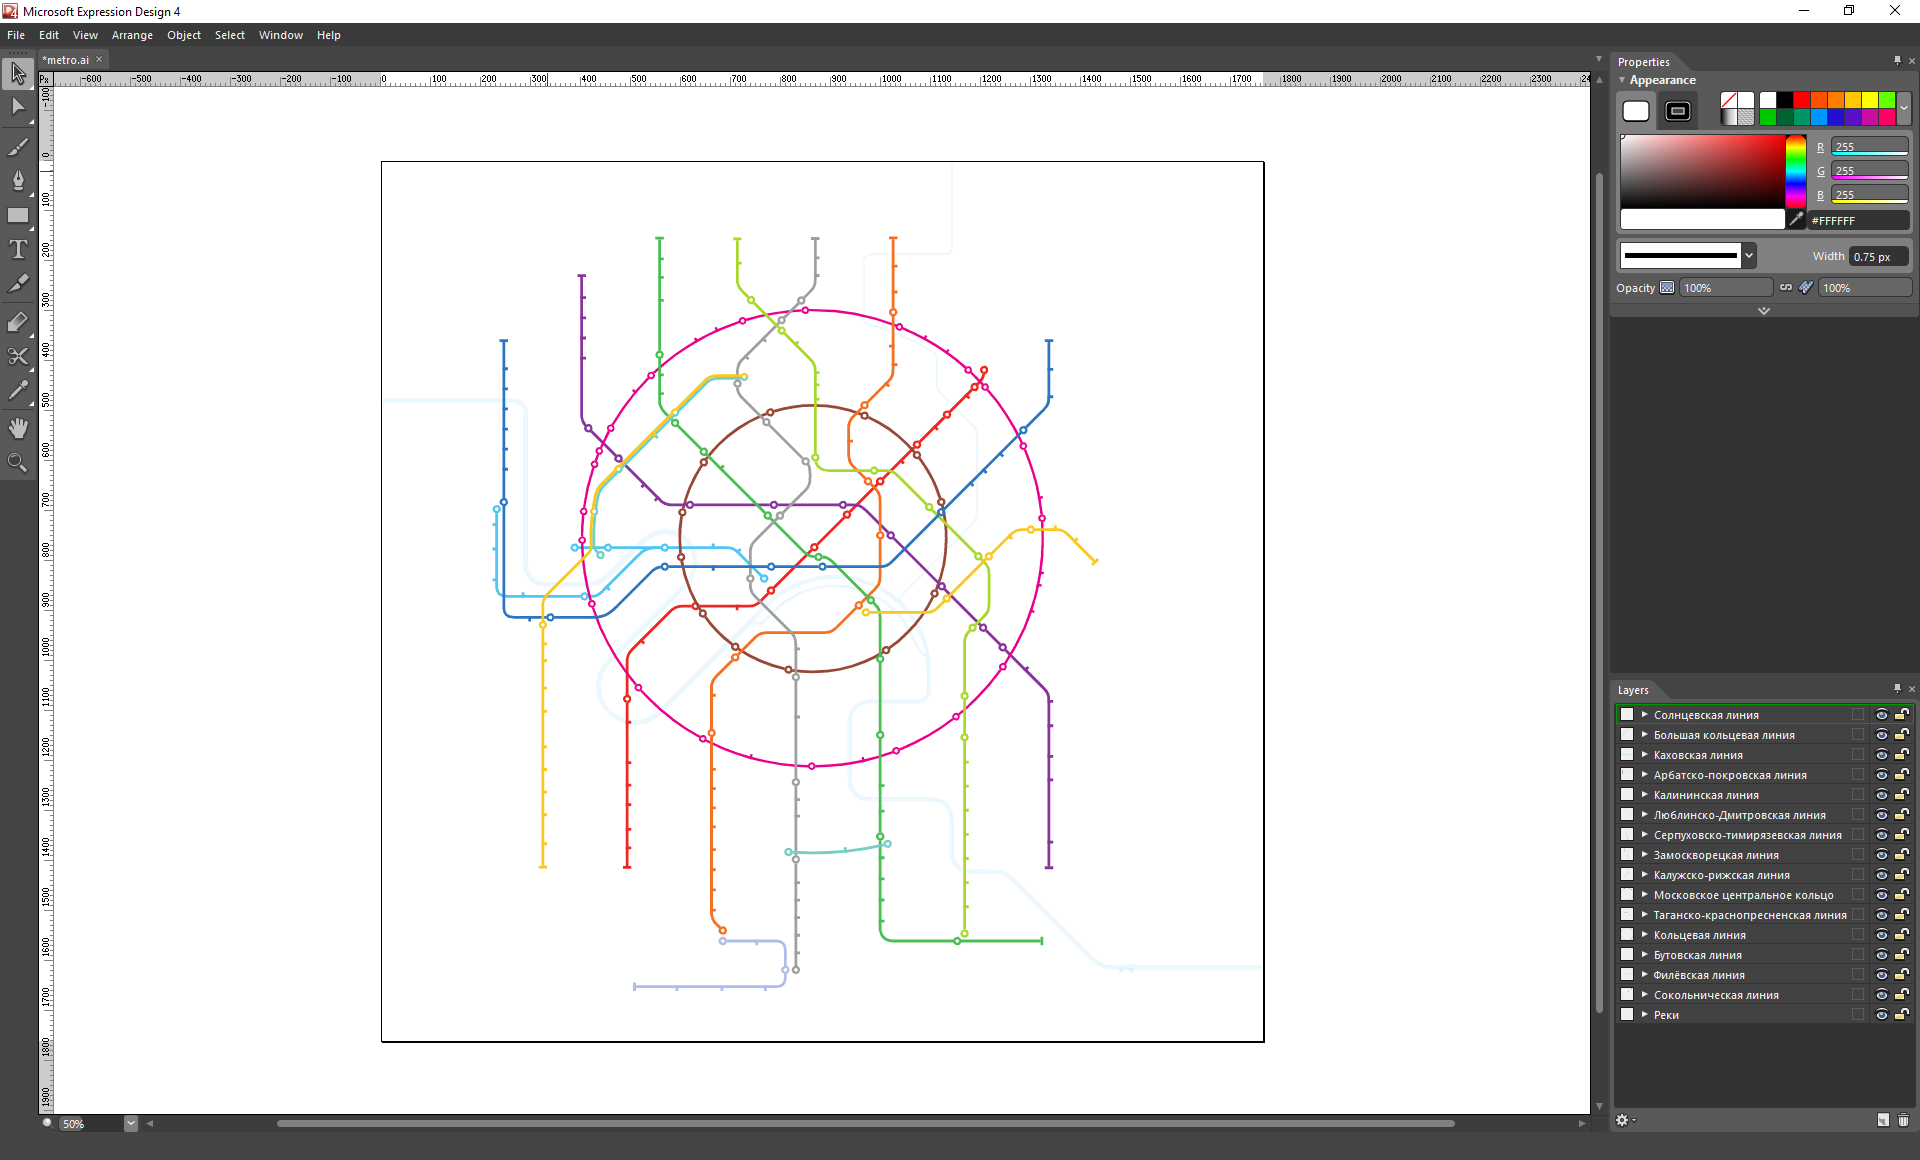
Task: Toggle visibility of Кольцевая линия layer
Action: pos(1881,935)
